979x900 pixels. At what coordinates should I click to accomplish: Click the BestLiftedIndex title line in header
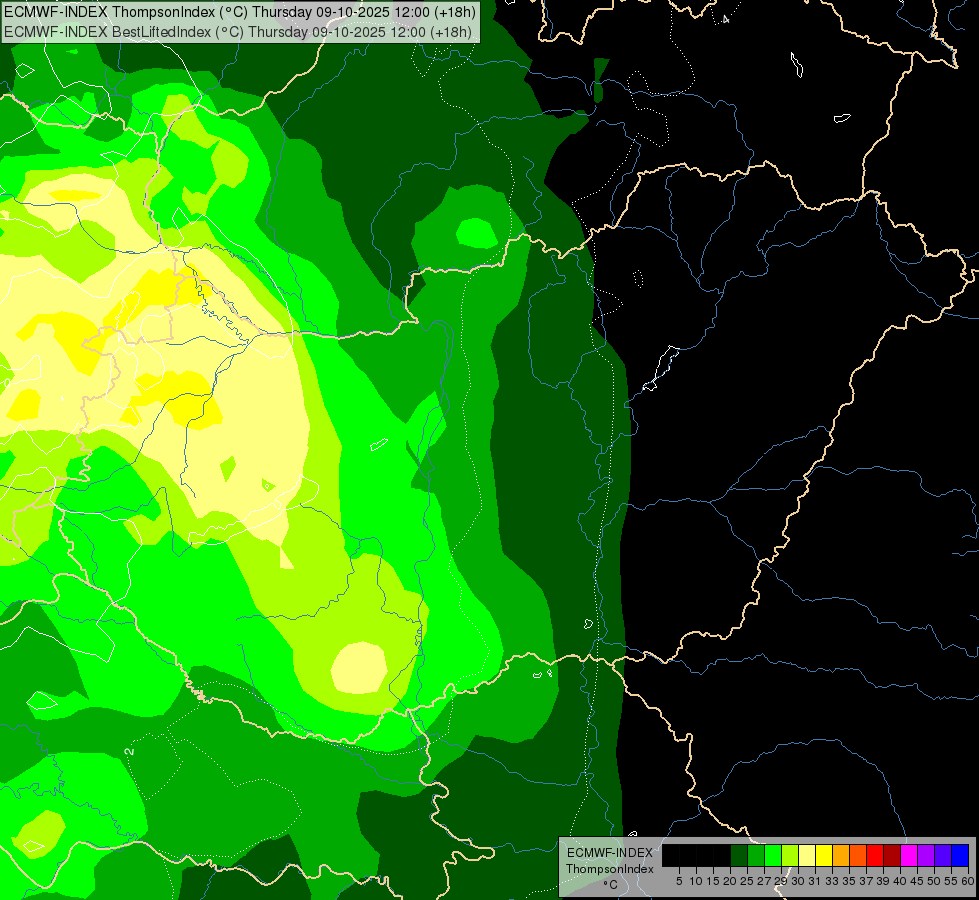point(238,31)
